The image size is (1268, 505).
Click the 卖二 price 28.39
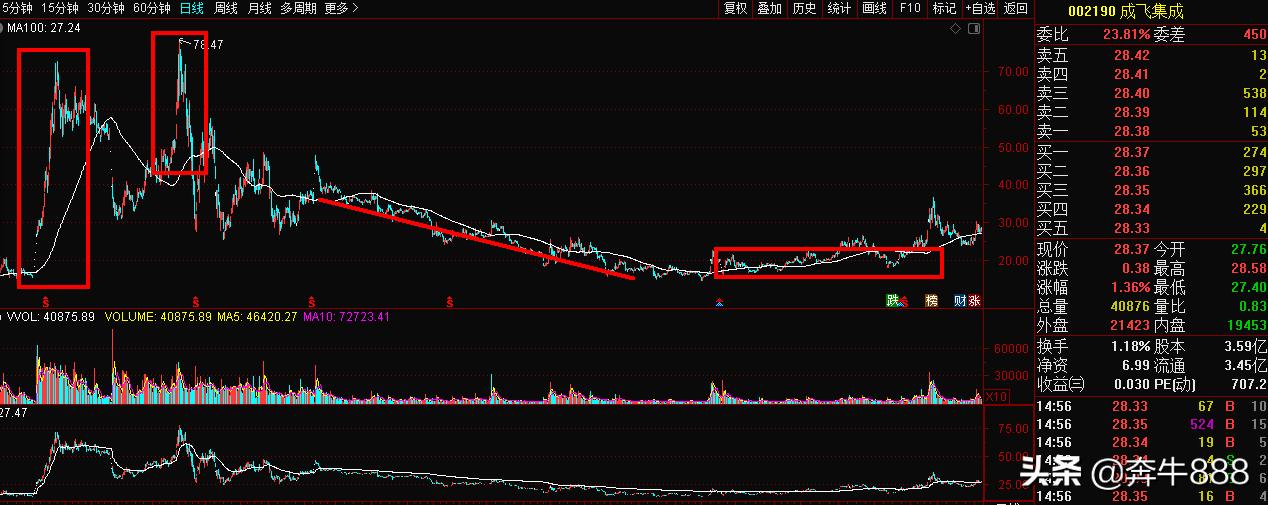[1131, 112]
